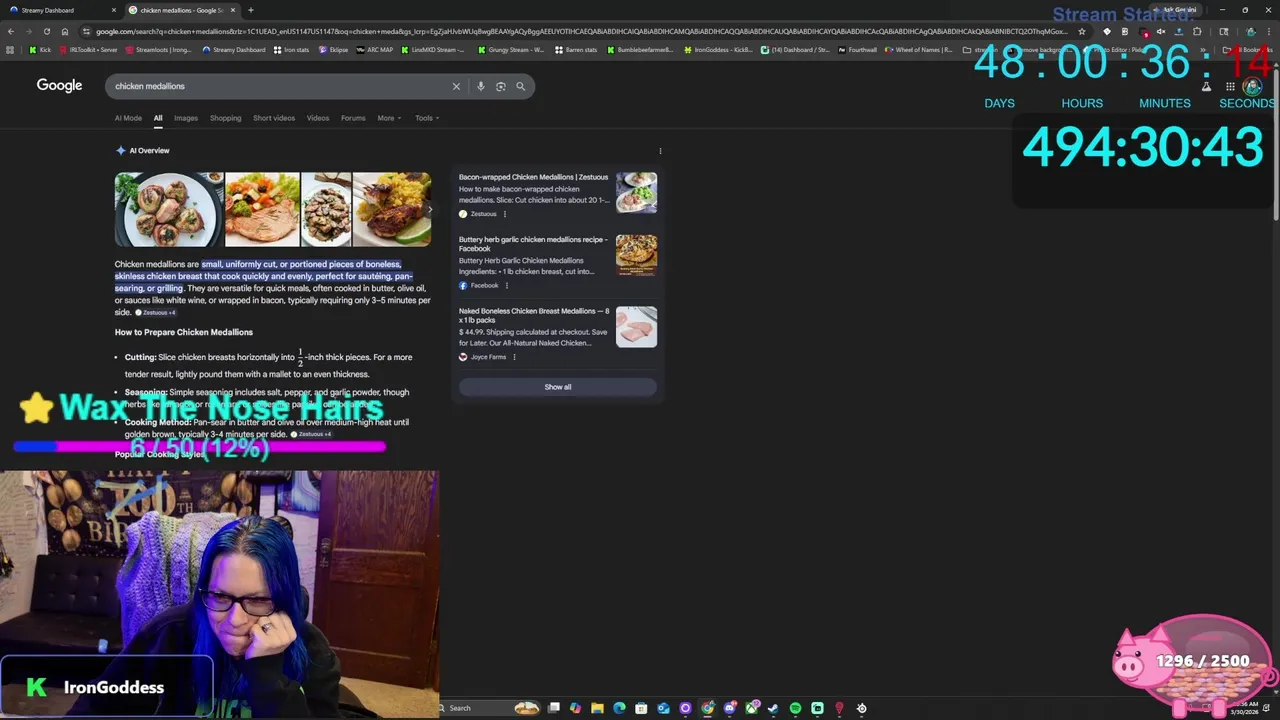Select the Forums search tab

353,118
